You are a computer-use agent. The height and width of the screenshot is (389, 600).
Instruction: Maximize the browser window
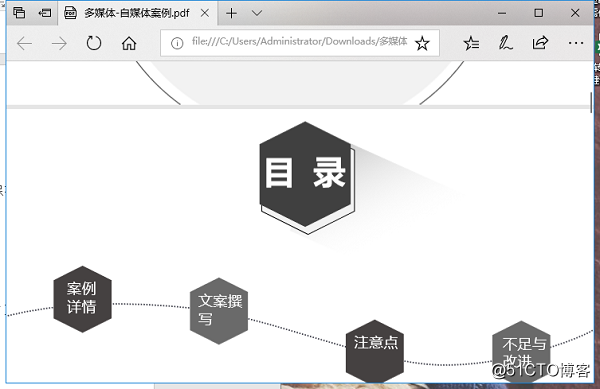point(538,13)
